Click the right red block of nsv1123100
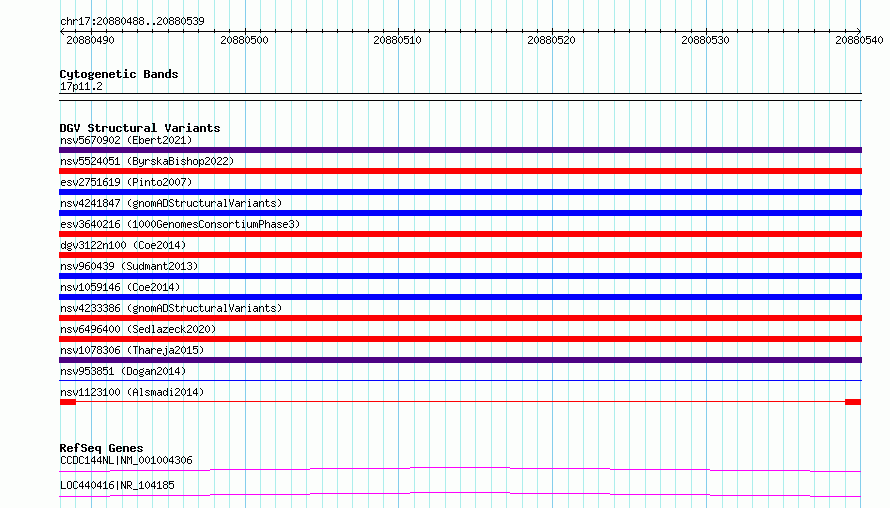The height and width of the screenshot is (508, 890). [x=853, y=402]
